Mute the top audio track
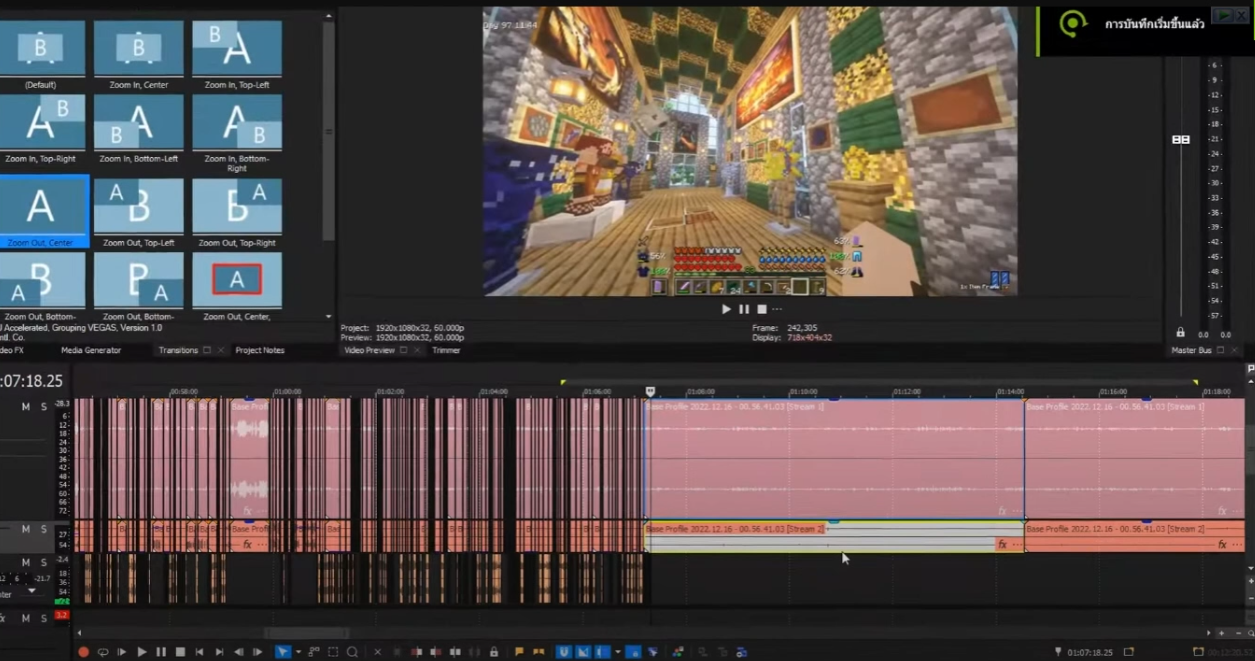 (26, 407)
